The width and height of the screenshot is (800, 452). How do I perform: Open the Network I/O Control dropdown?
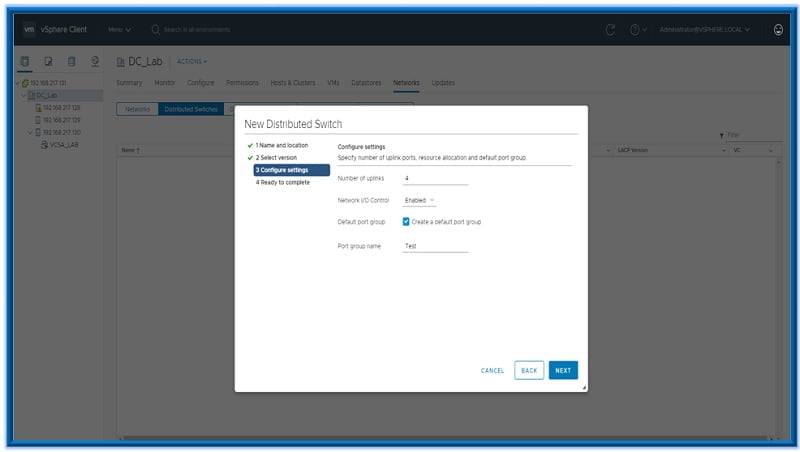point(419,200)
